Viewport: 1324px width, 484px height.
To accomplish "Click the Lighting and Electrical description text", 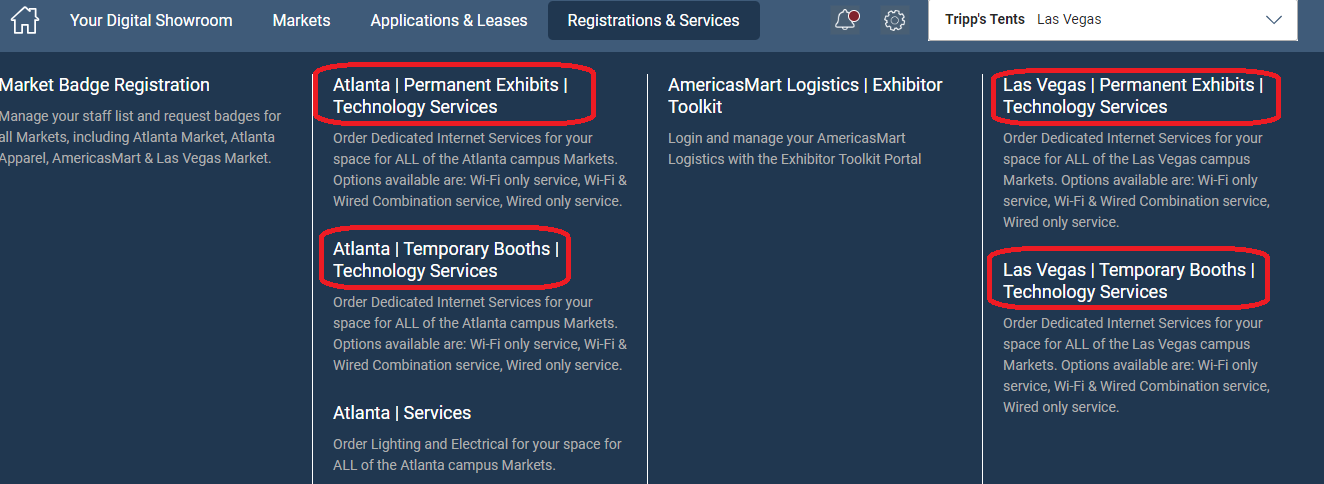I will tap(478, 454).
